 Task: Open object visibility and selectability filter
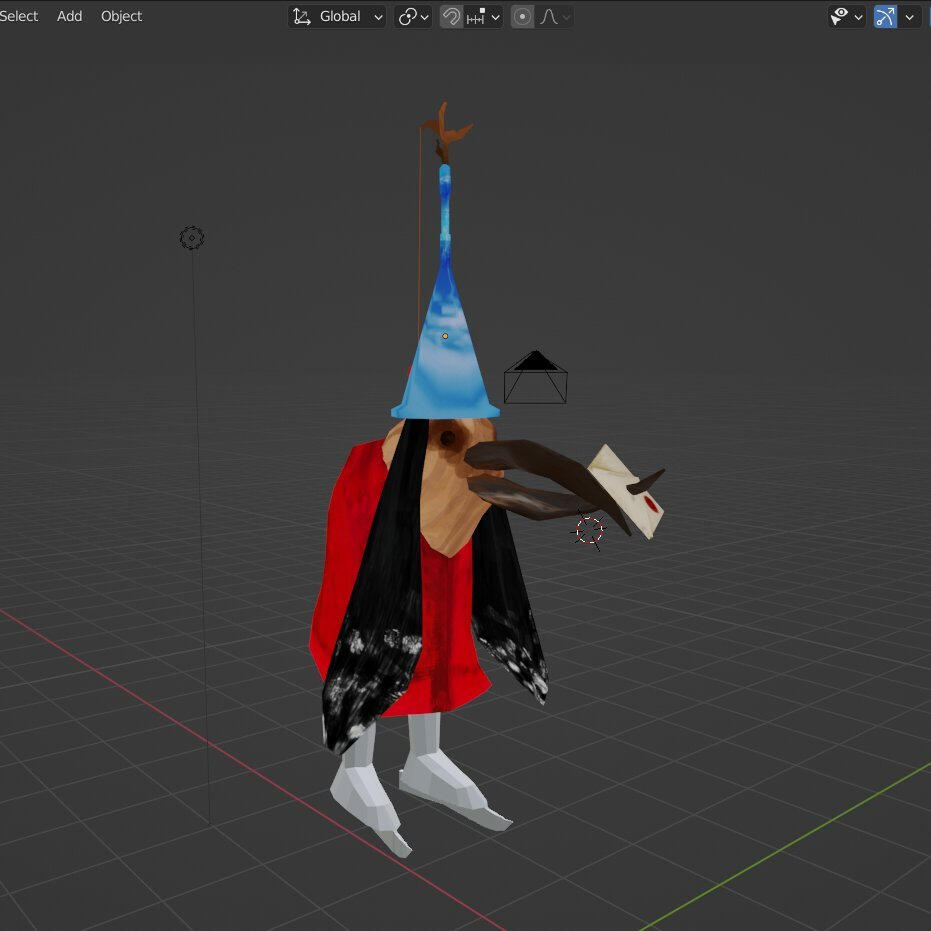tap(846, 16)
